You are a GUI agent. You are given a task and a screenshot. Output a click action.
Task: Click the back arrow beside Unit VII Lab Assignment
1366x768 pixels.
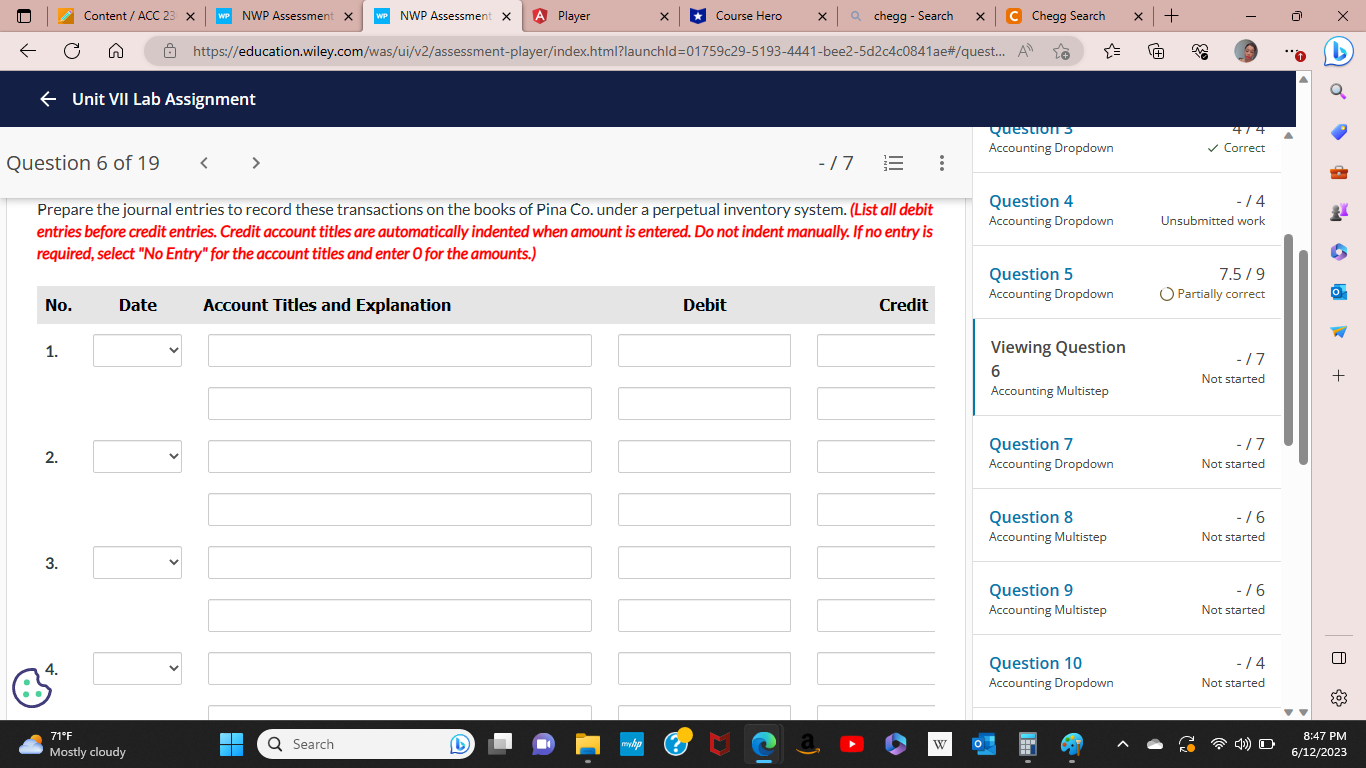click(47, 98)
